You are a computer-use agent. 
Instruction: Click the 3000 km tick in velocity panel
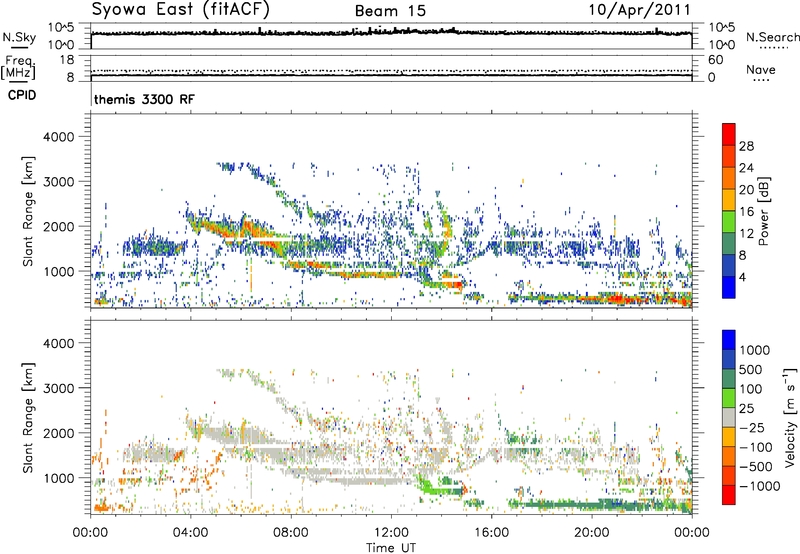click(59, 388)
